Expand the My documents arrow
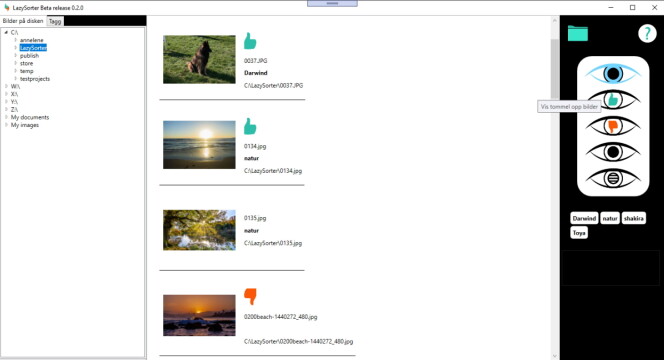Screen dimensions: 664x360 [6, 117]
